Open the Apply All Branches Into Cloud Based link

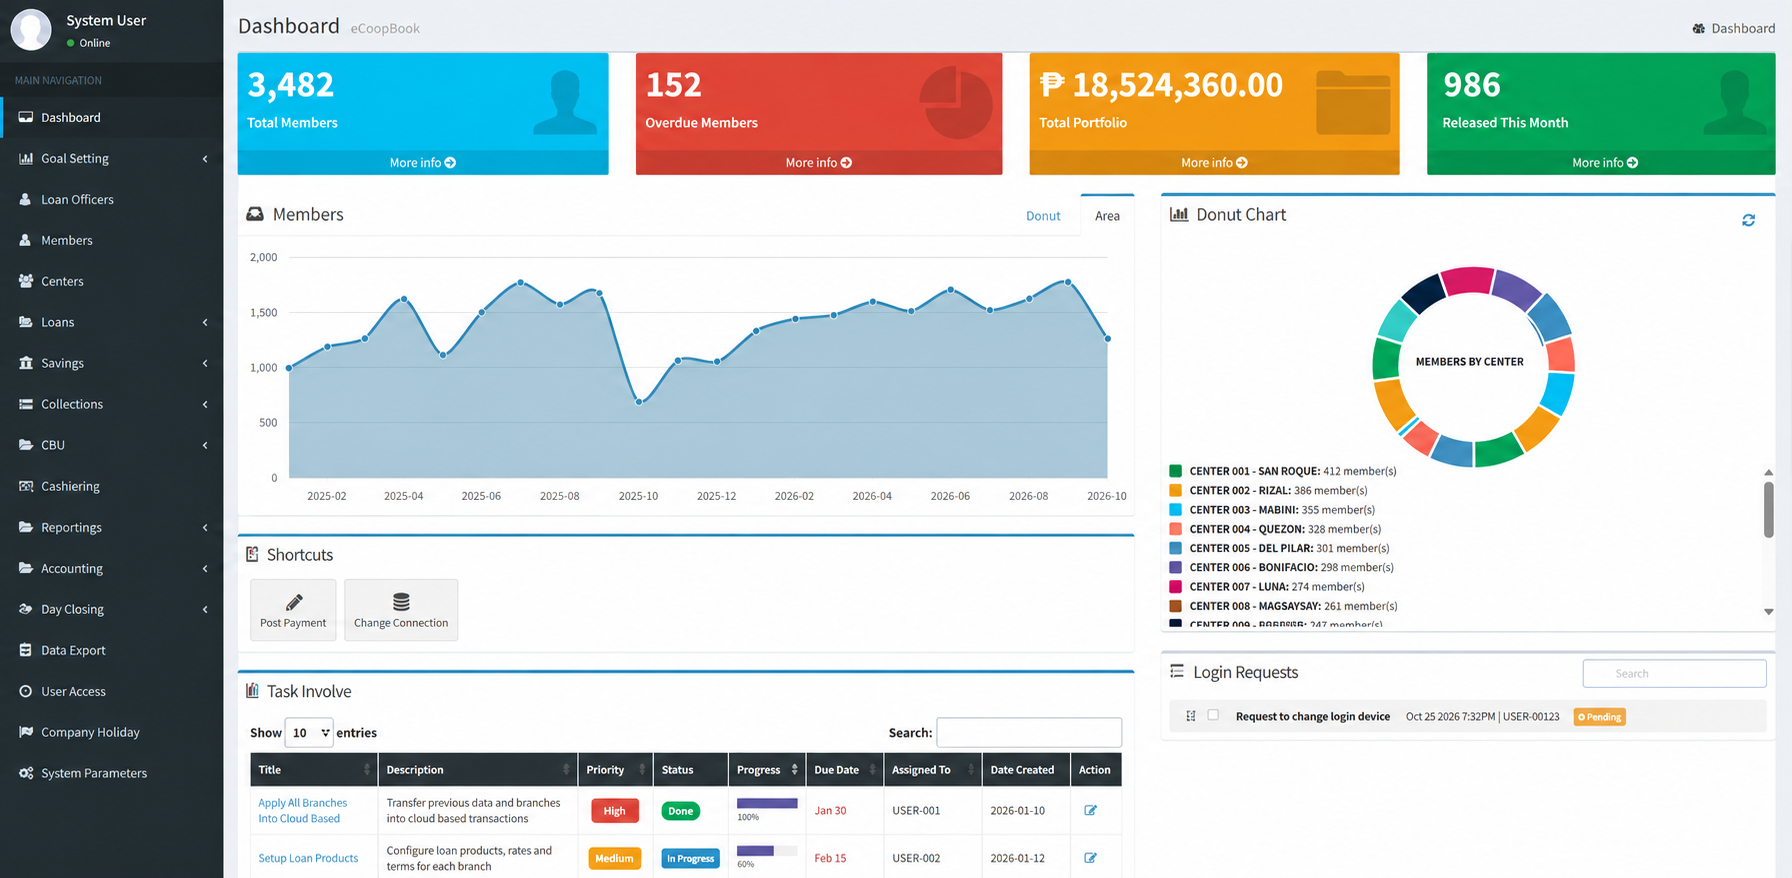point(303,811)
